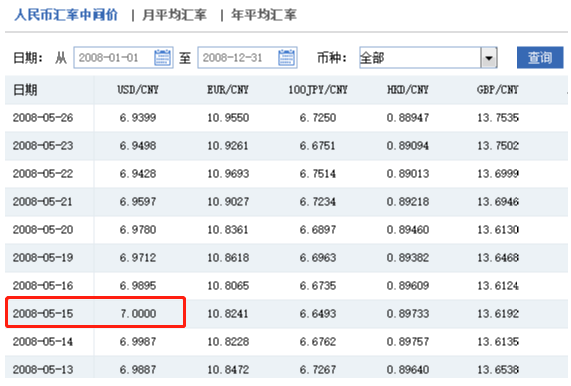Select date cell 2008-05-16
The image size is (571, 386).
tap(43, 286)
